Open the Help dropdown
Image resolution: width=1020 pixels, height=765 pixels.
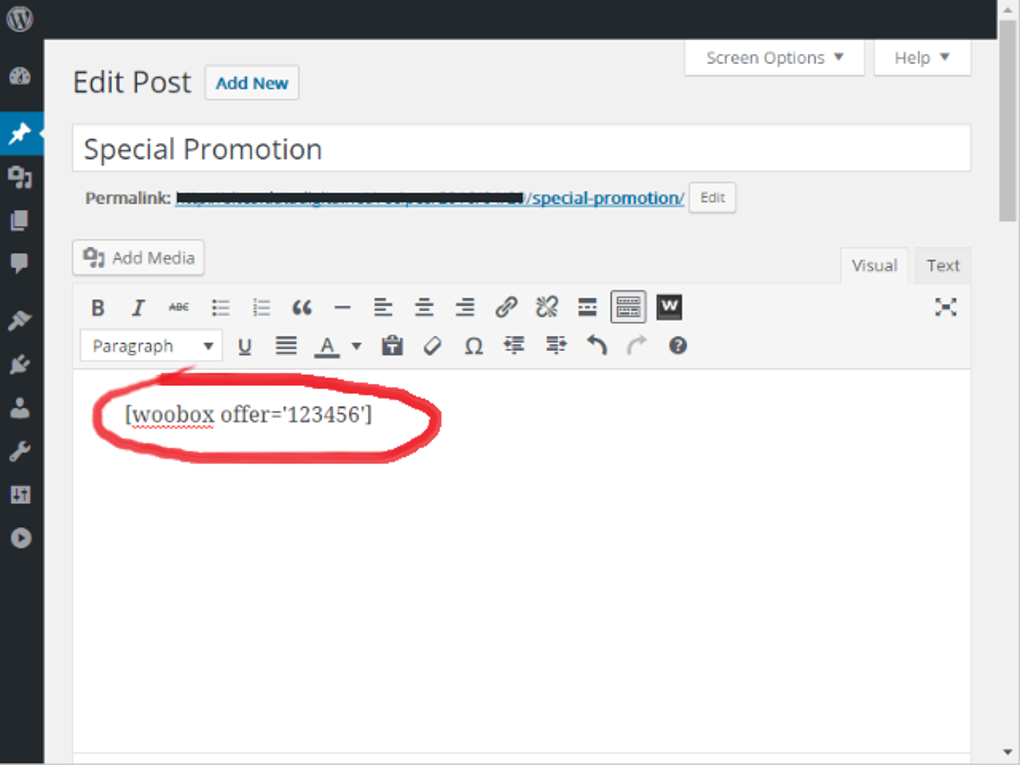tap(920, 57)
